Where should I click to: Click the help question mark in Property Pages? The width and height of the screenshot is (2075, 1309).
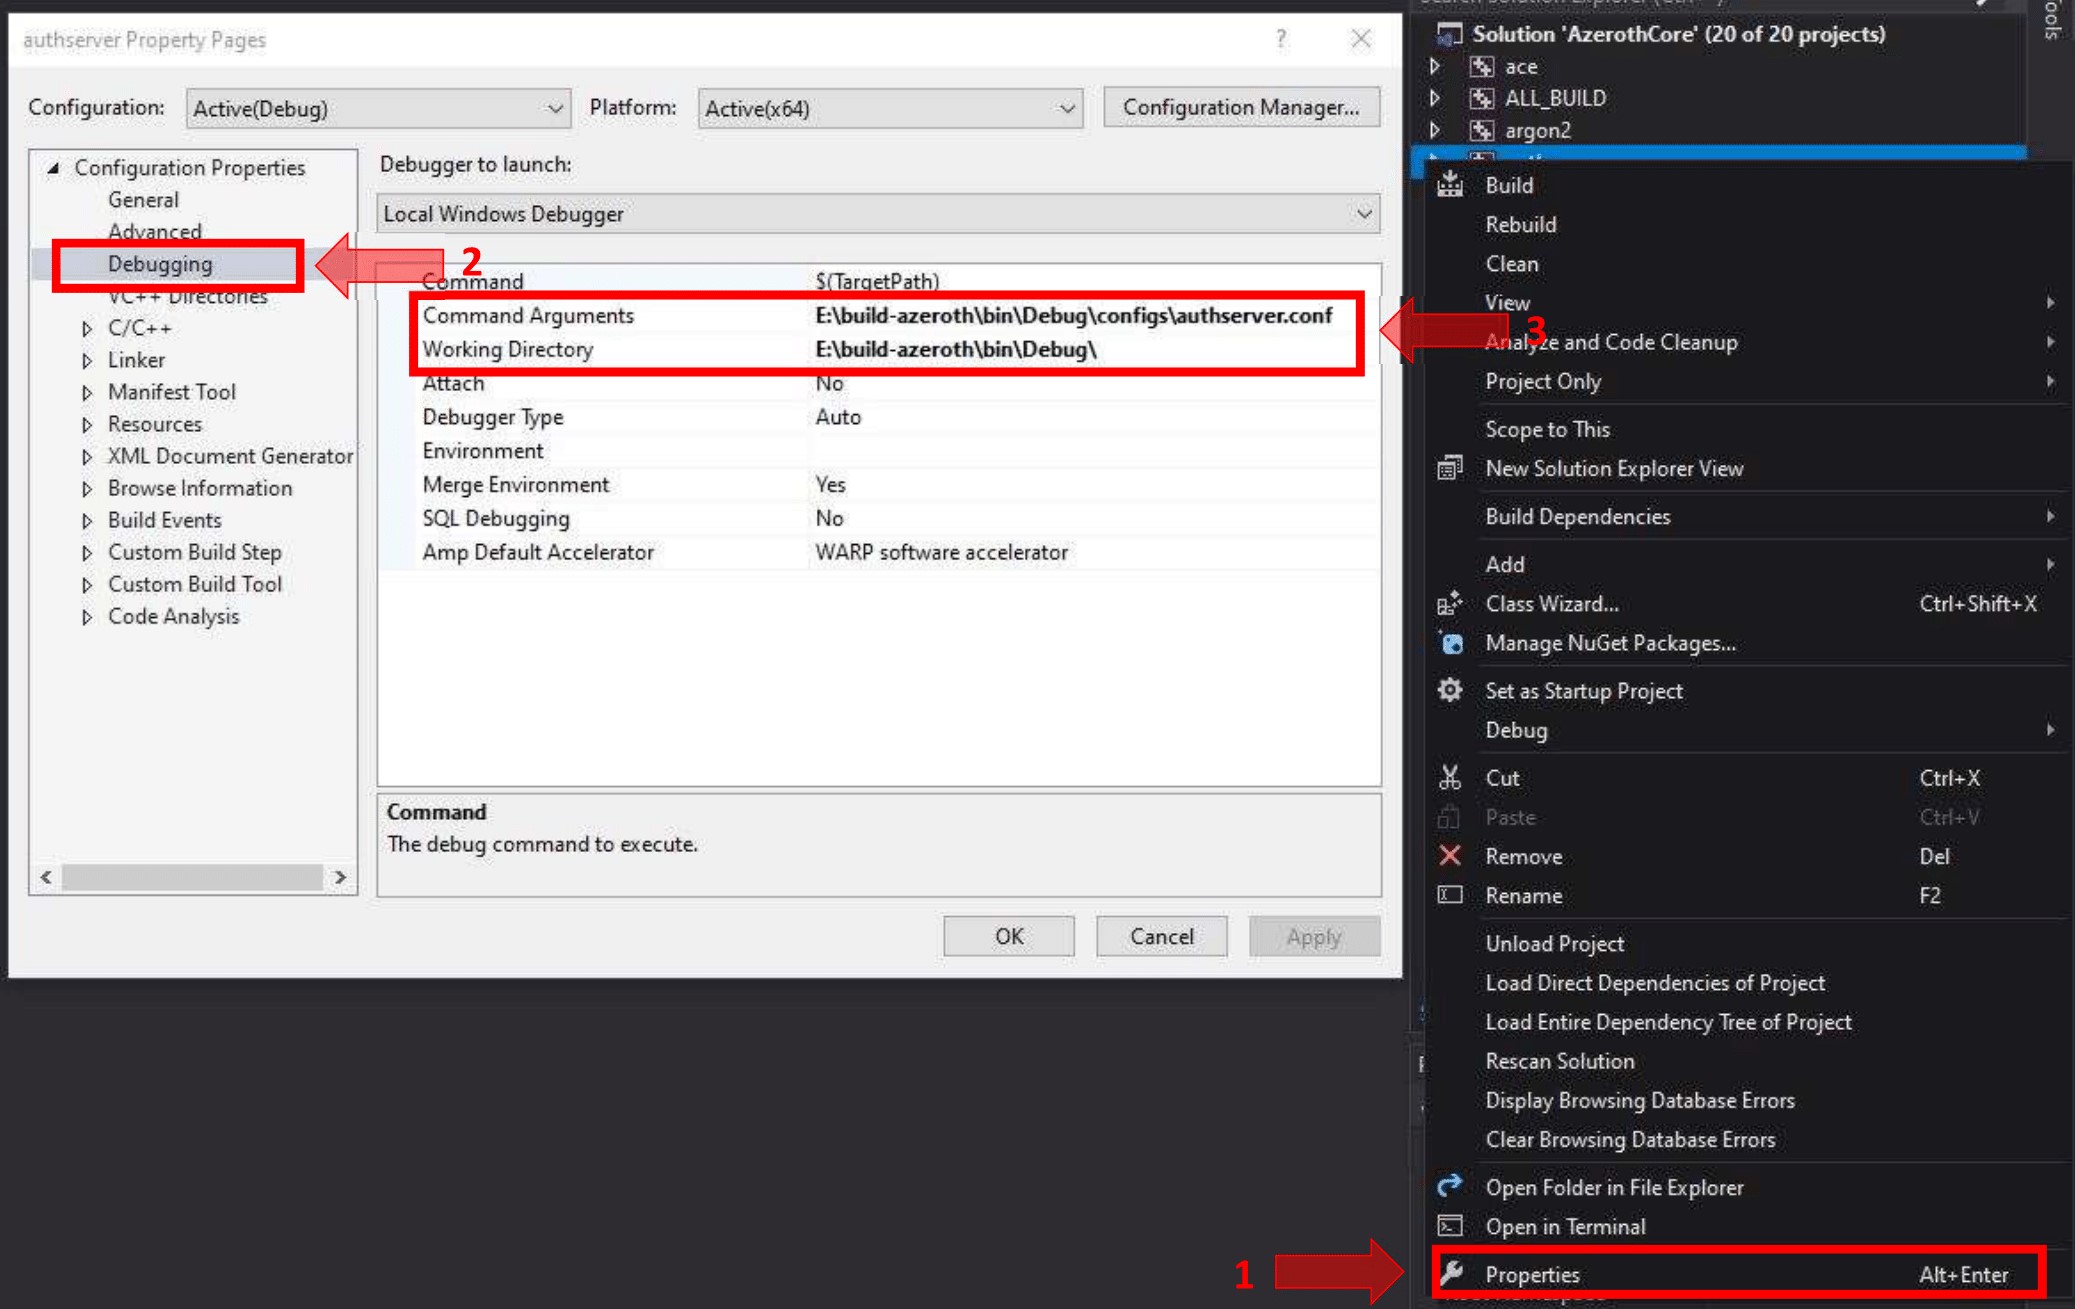pyautogui.click(x=1281, y=39)
